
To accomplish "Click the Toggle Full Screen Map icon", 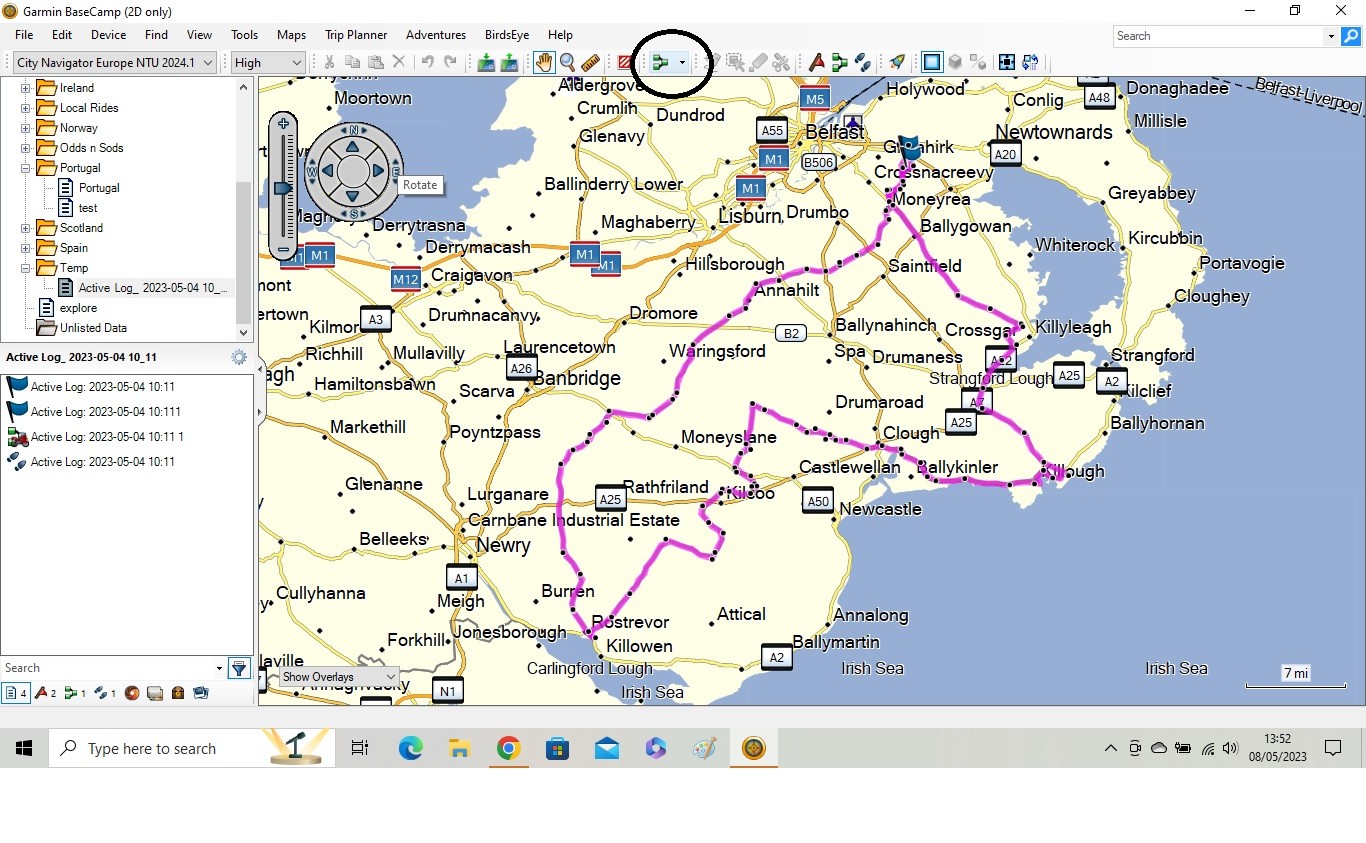I will 1006,62.
